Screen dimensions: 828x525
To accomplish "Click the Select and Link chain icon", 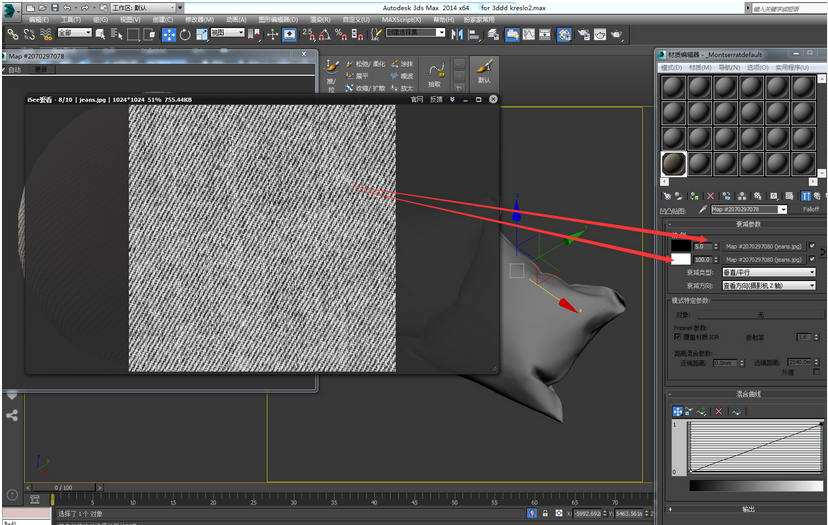I will click(13, 34).
